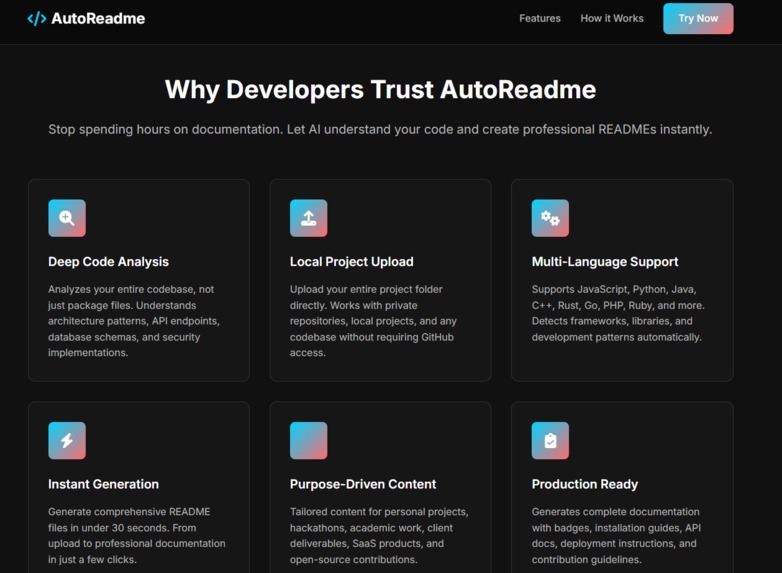
Task: Click the Try Now button
Action: point(698,18)
